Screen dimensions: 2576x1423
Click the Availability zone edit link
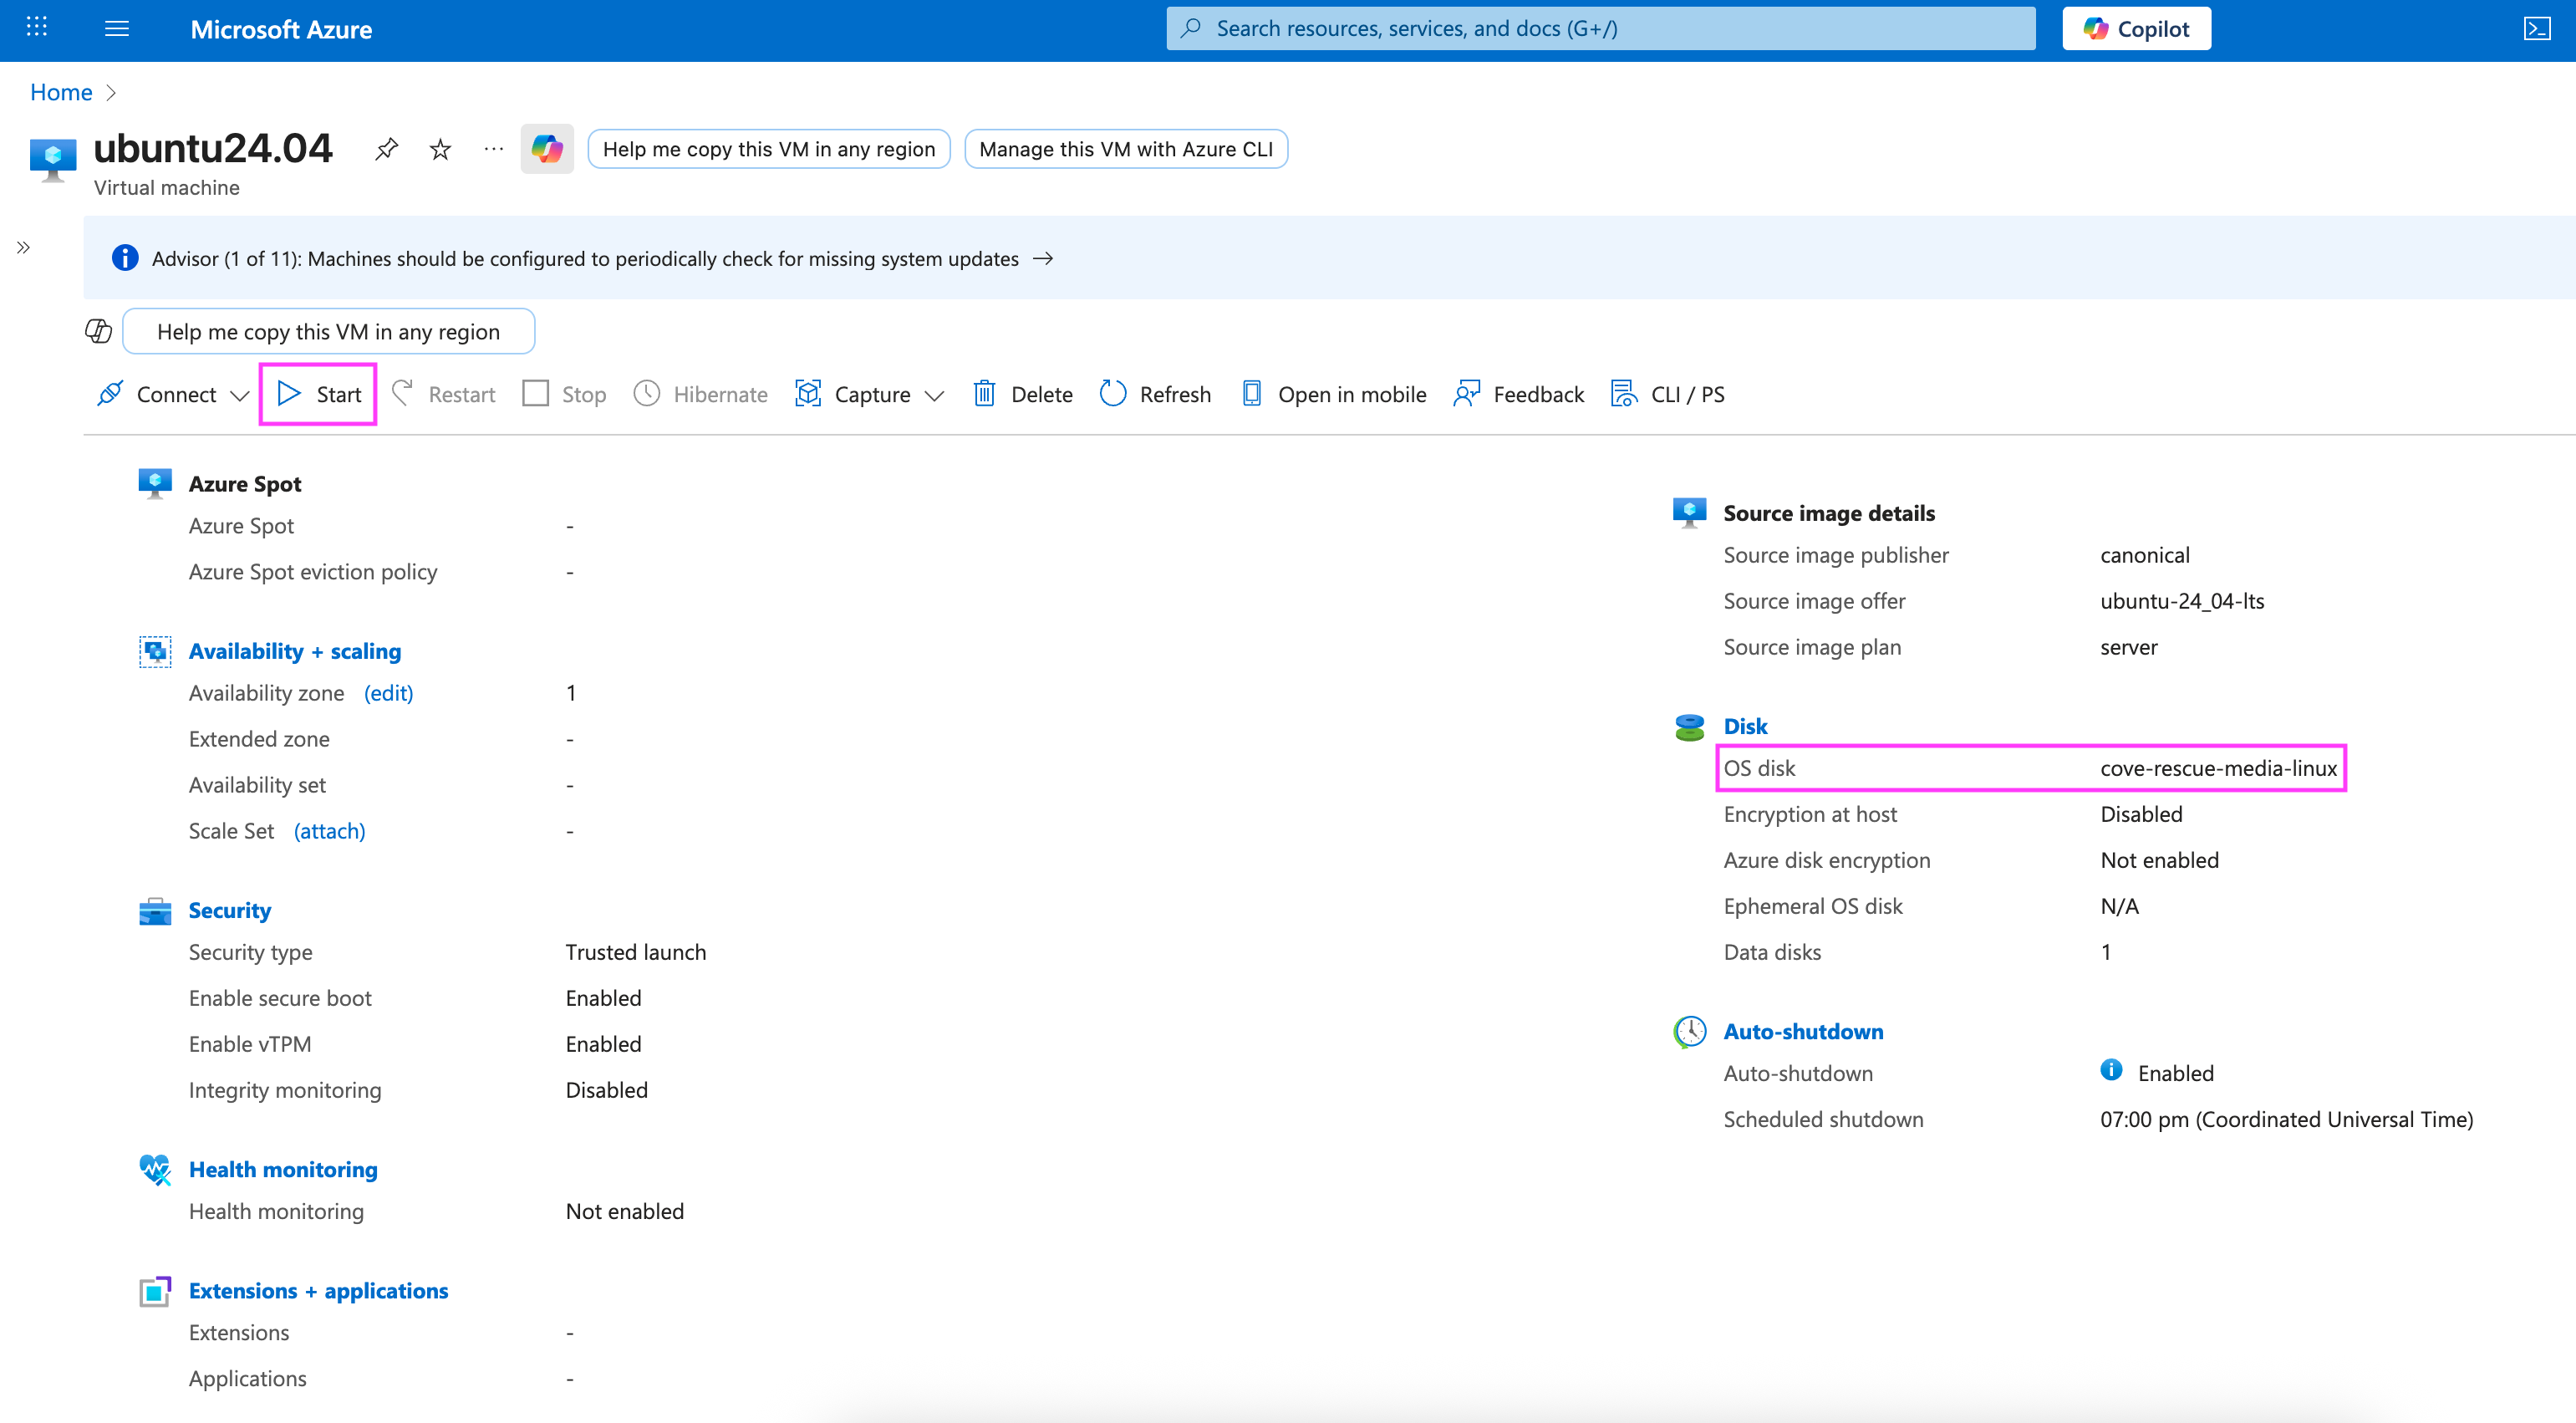click(388, 693)
